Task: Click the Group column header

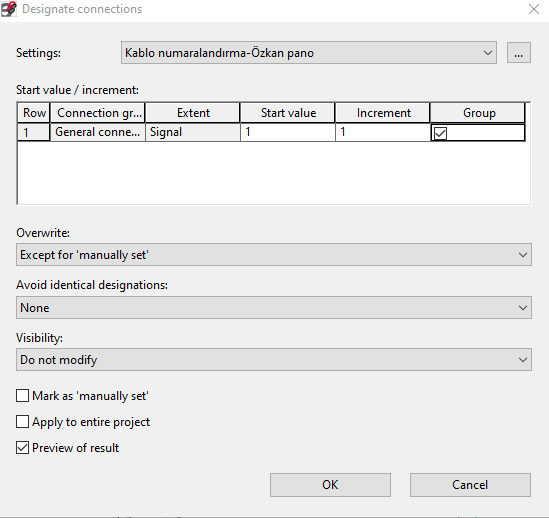Action: click(478, 113)
